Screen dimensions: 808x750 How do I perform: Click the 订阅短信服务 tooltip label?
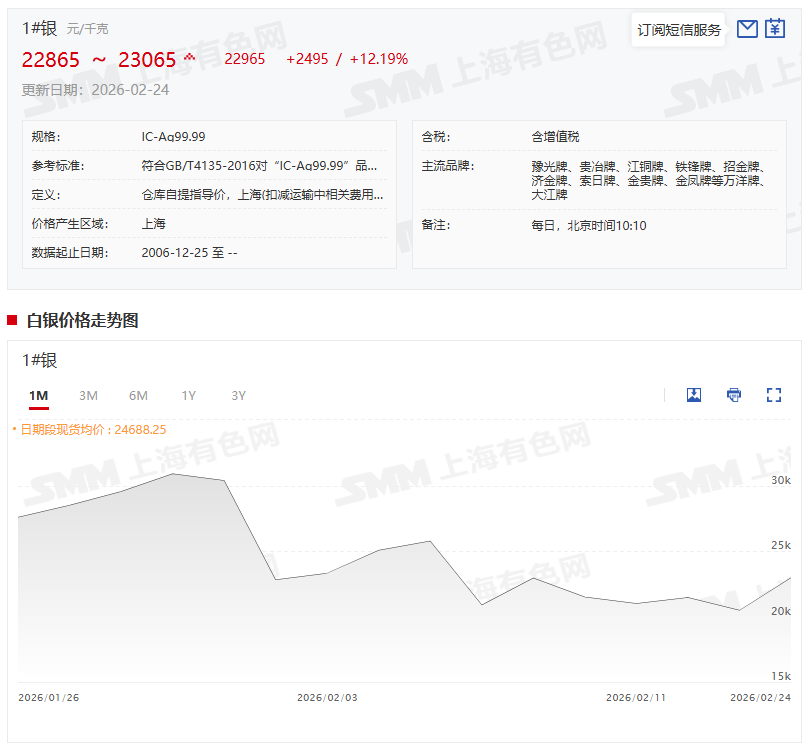coord(679,30)
